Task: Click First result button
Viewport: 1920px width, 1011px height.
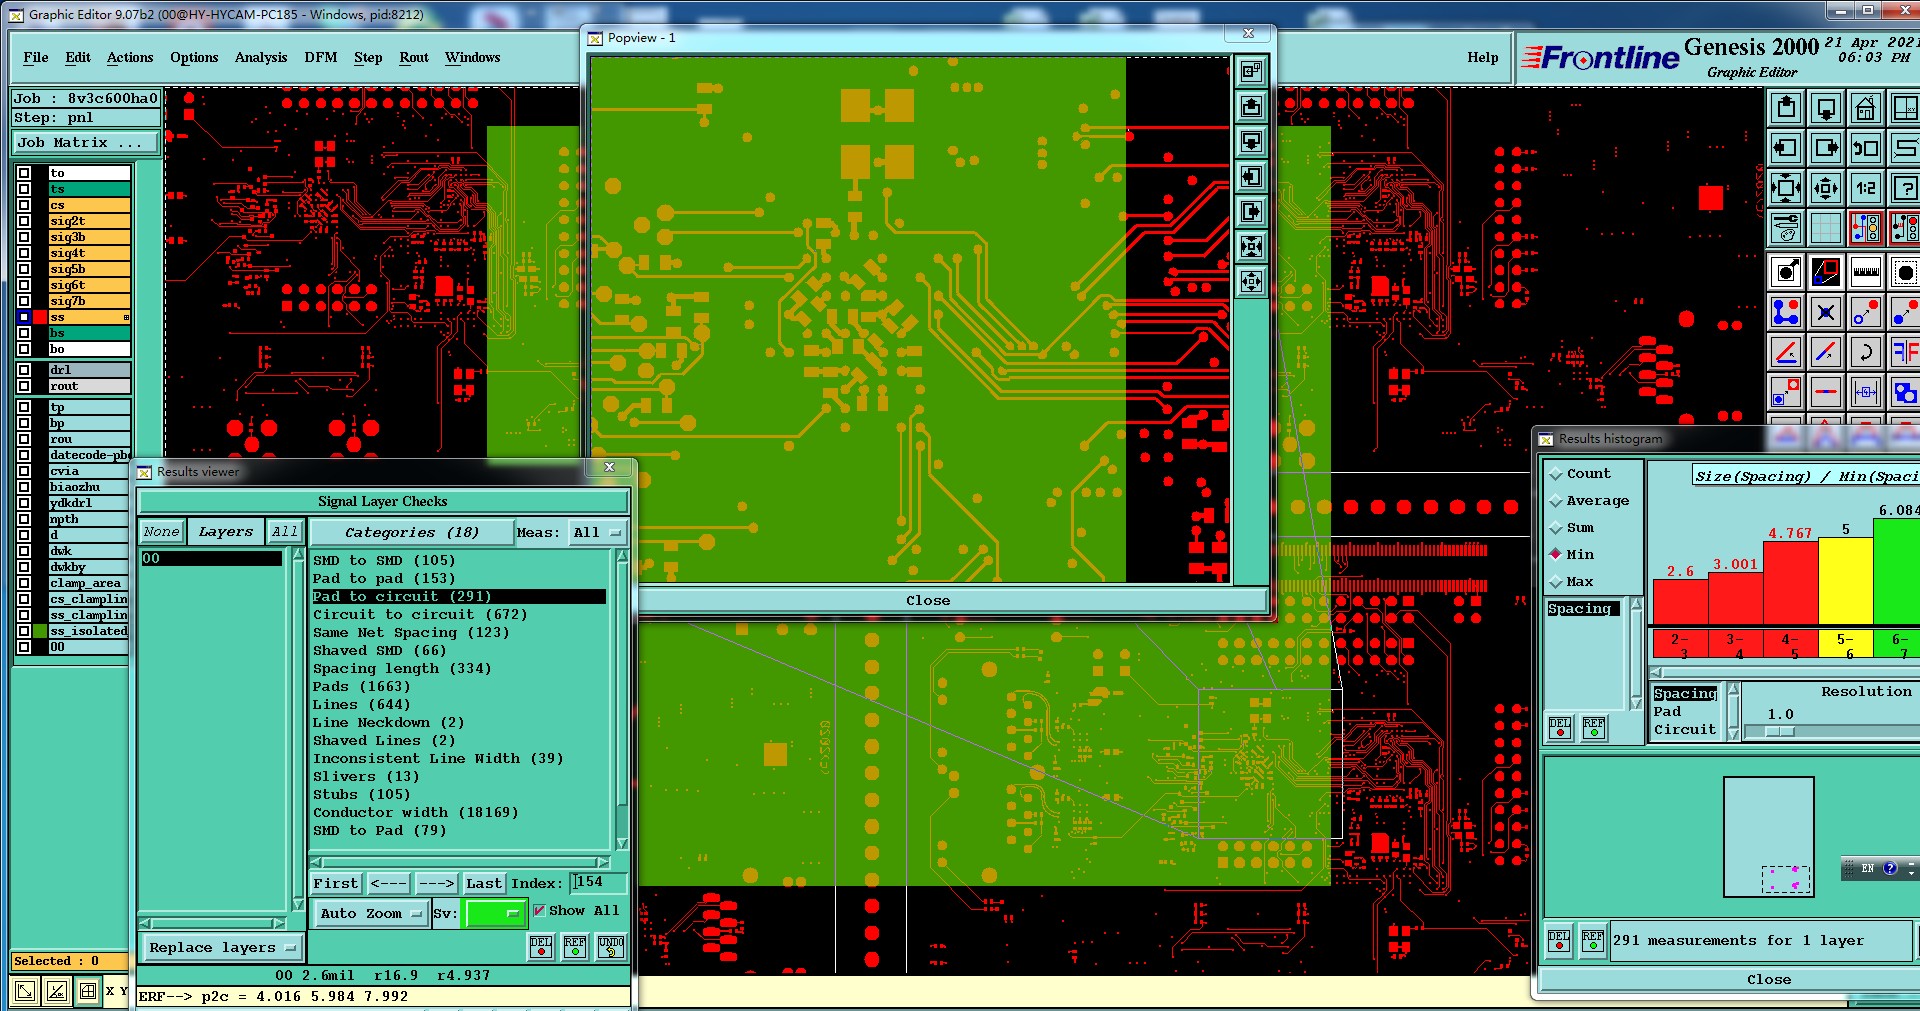Action: point(336,884)
